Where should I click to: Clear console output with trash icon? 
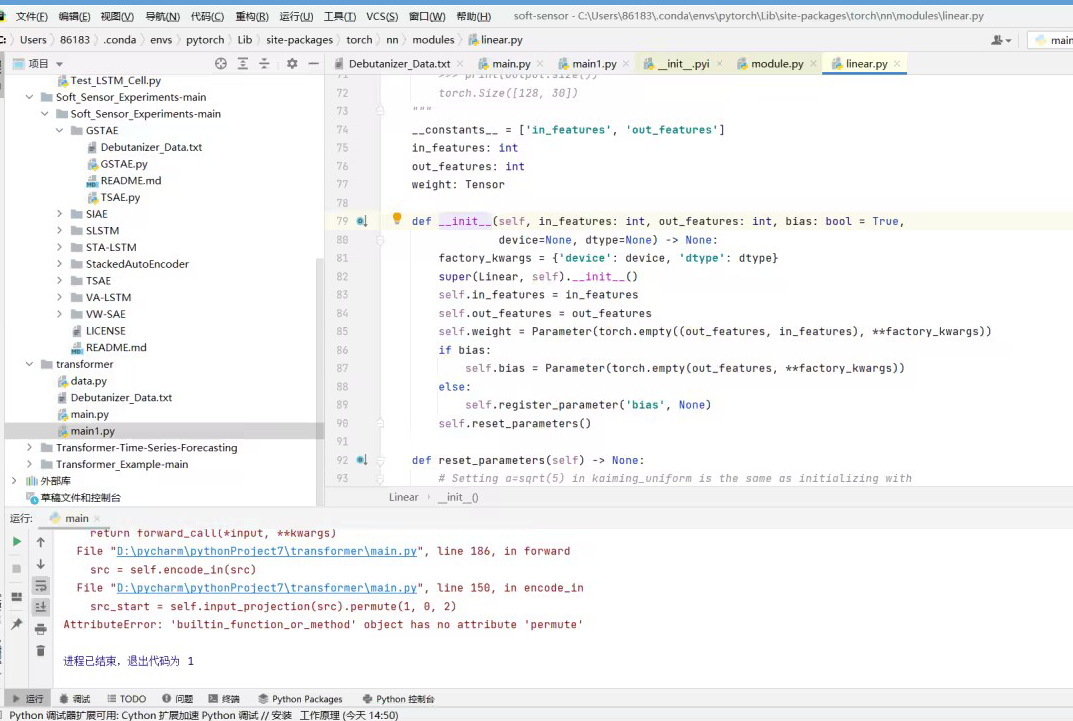41,651
